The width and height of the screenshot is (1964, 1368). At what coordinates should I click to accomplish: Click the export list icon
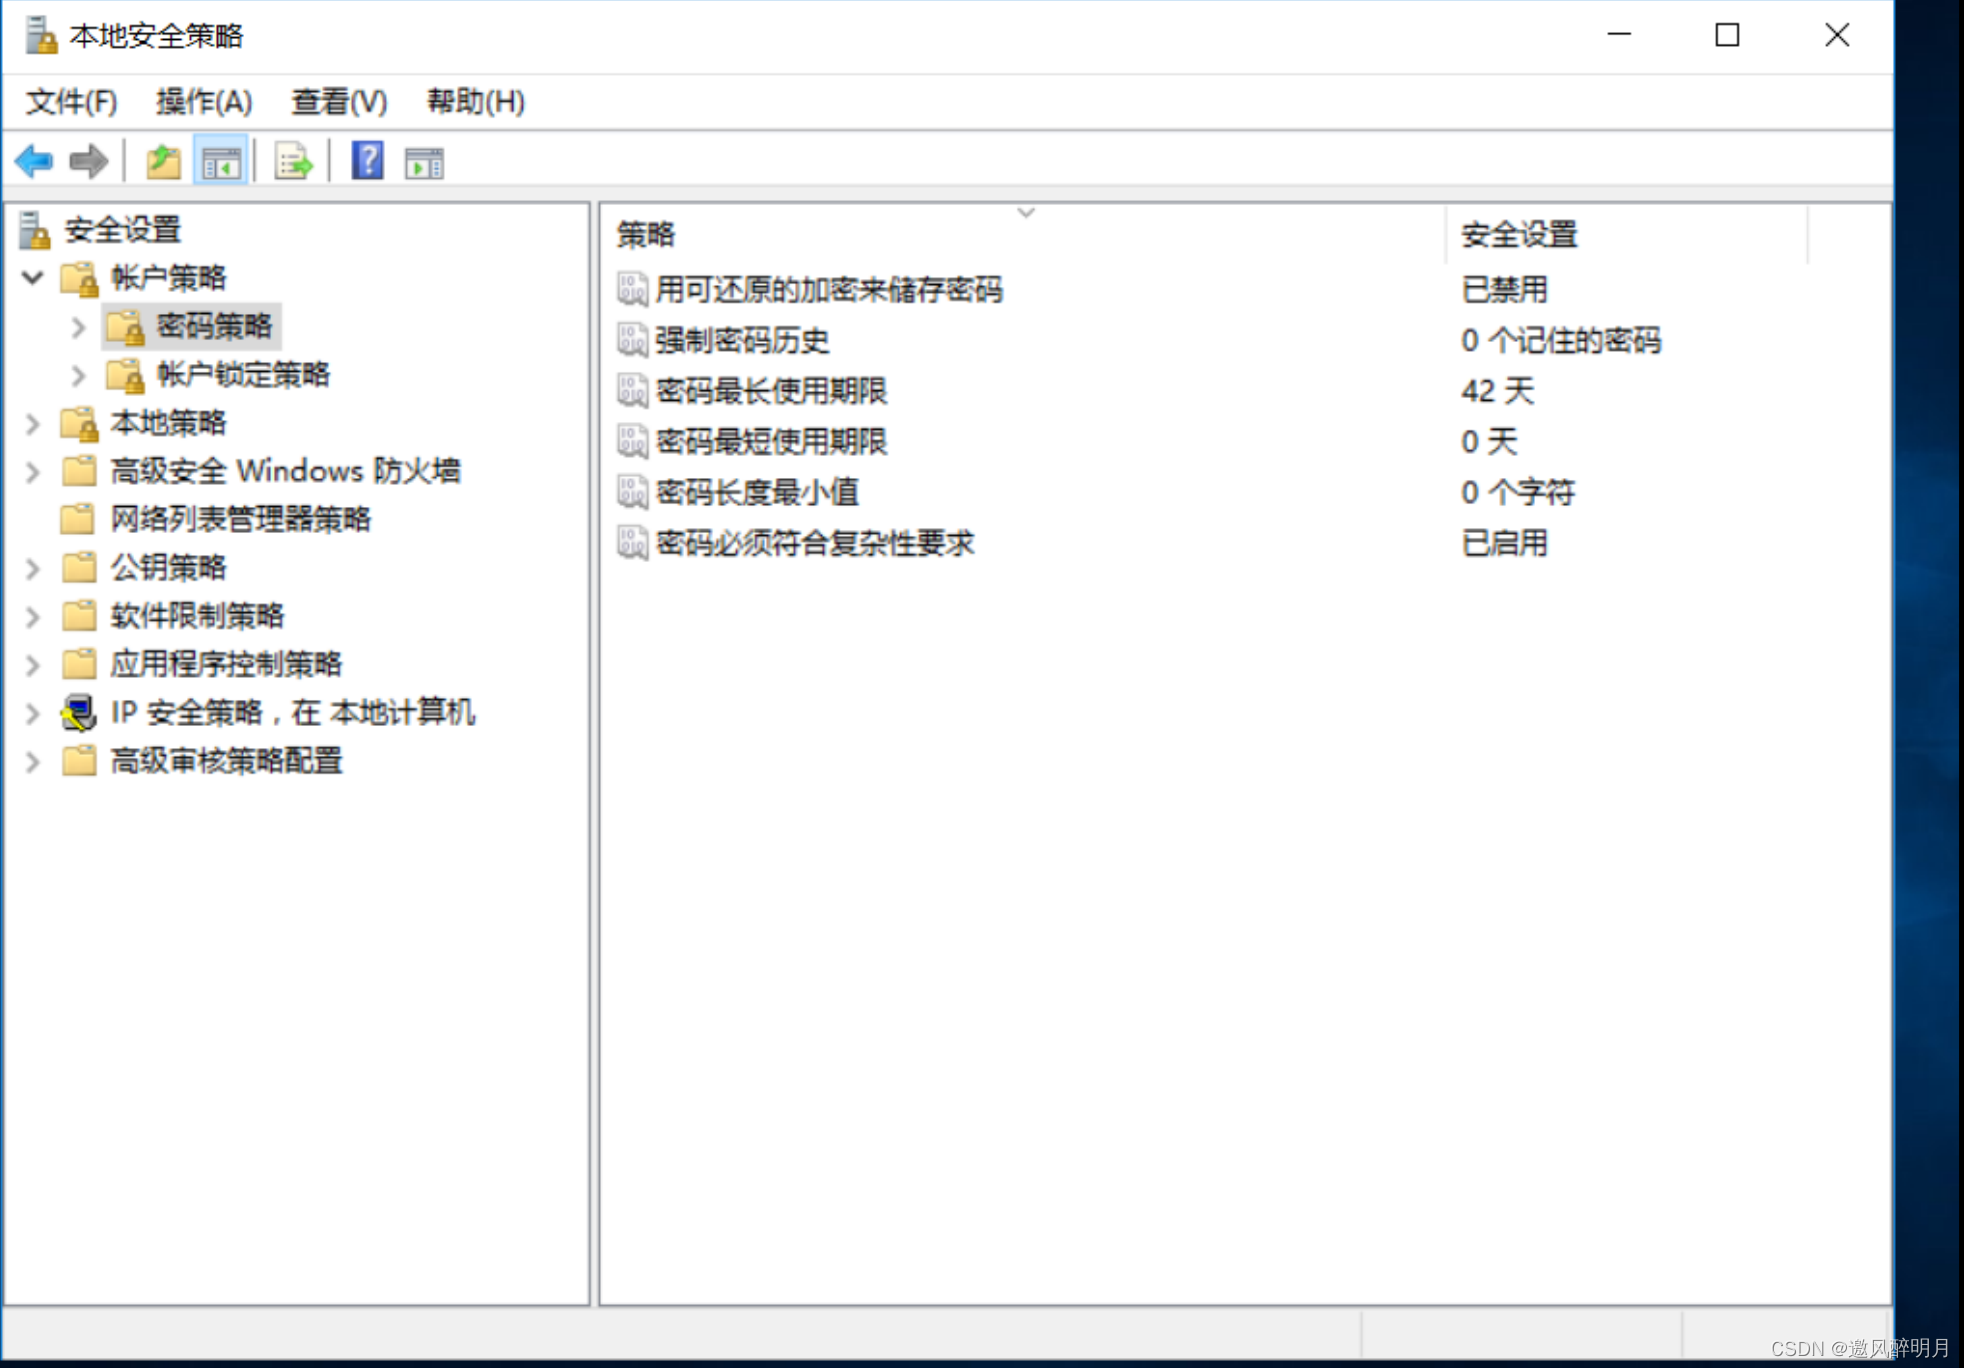pos(291,161)
